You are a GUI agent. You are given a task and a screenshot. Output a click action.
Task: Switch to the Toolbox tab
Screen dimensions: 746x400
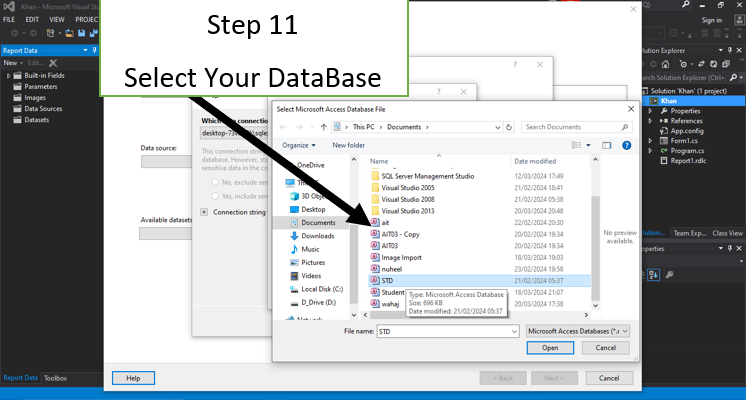tap(56, 378)
